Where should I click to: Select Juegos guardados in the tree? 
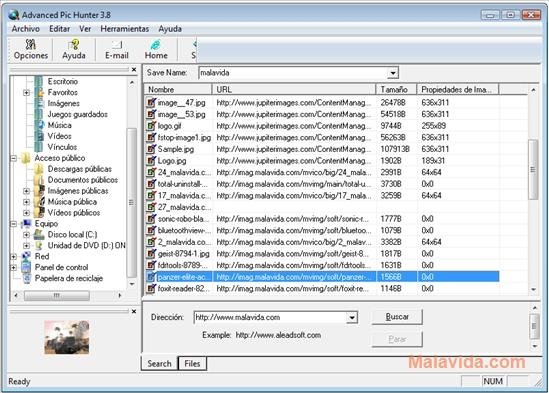coord(77,114)
